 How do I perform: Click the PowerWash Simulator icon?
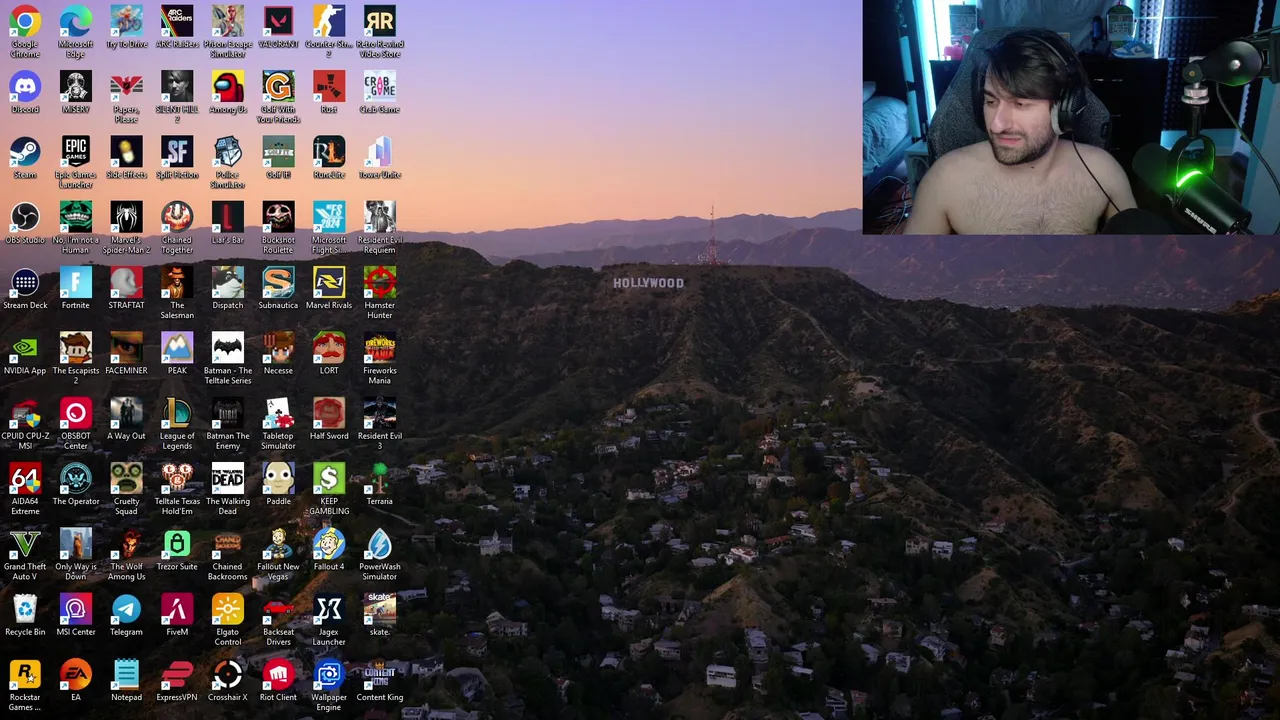(x=380, y=553)
